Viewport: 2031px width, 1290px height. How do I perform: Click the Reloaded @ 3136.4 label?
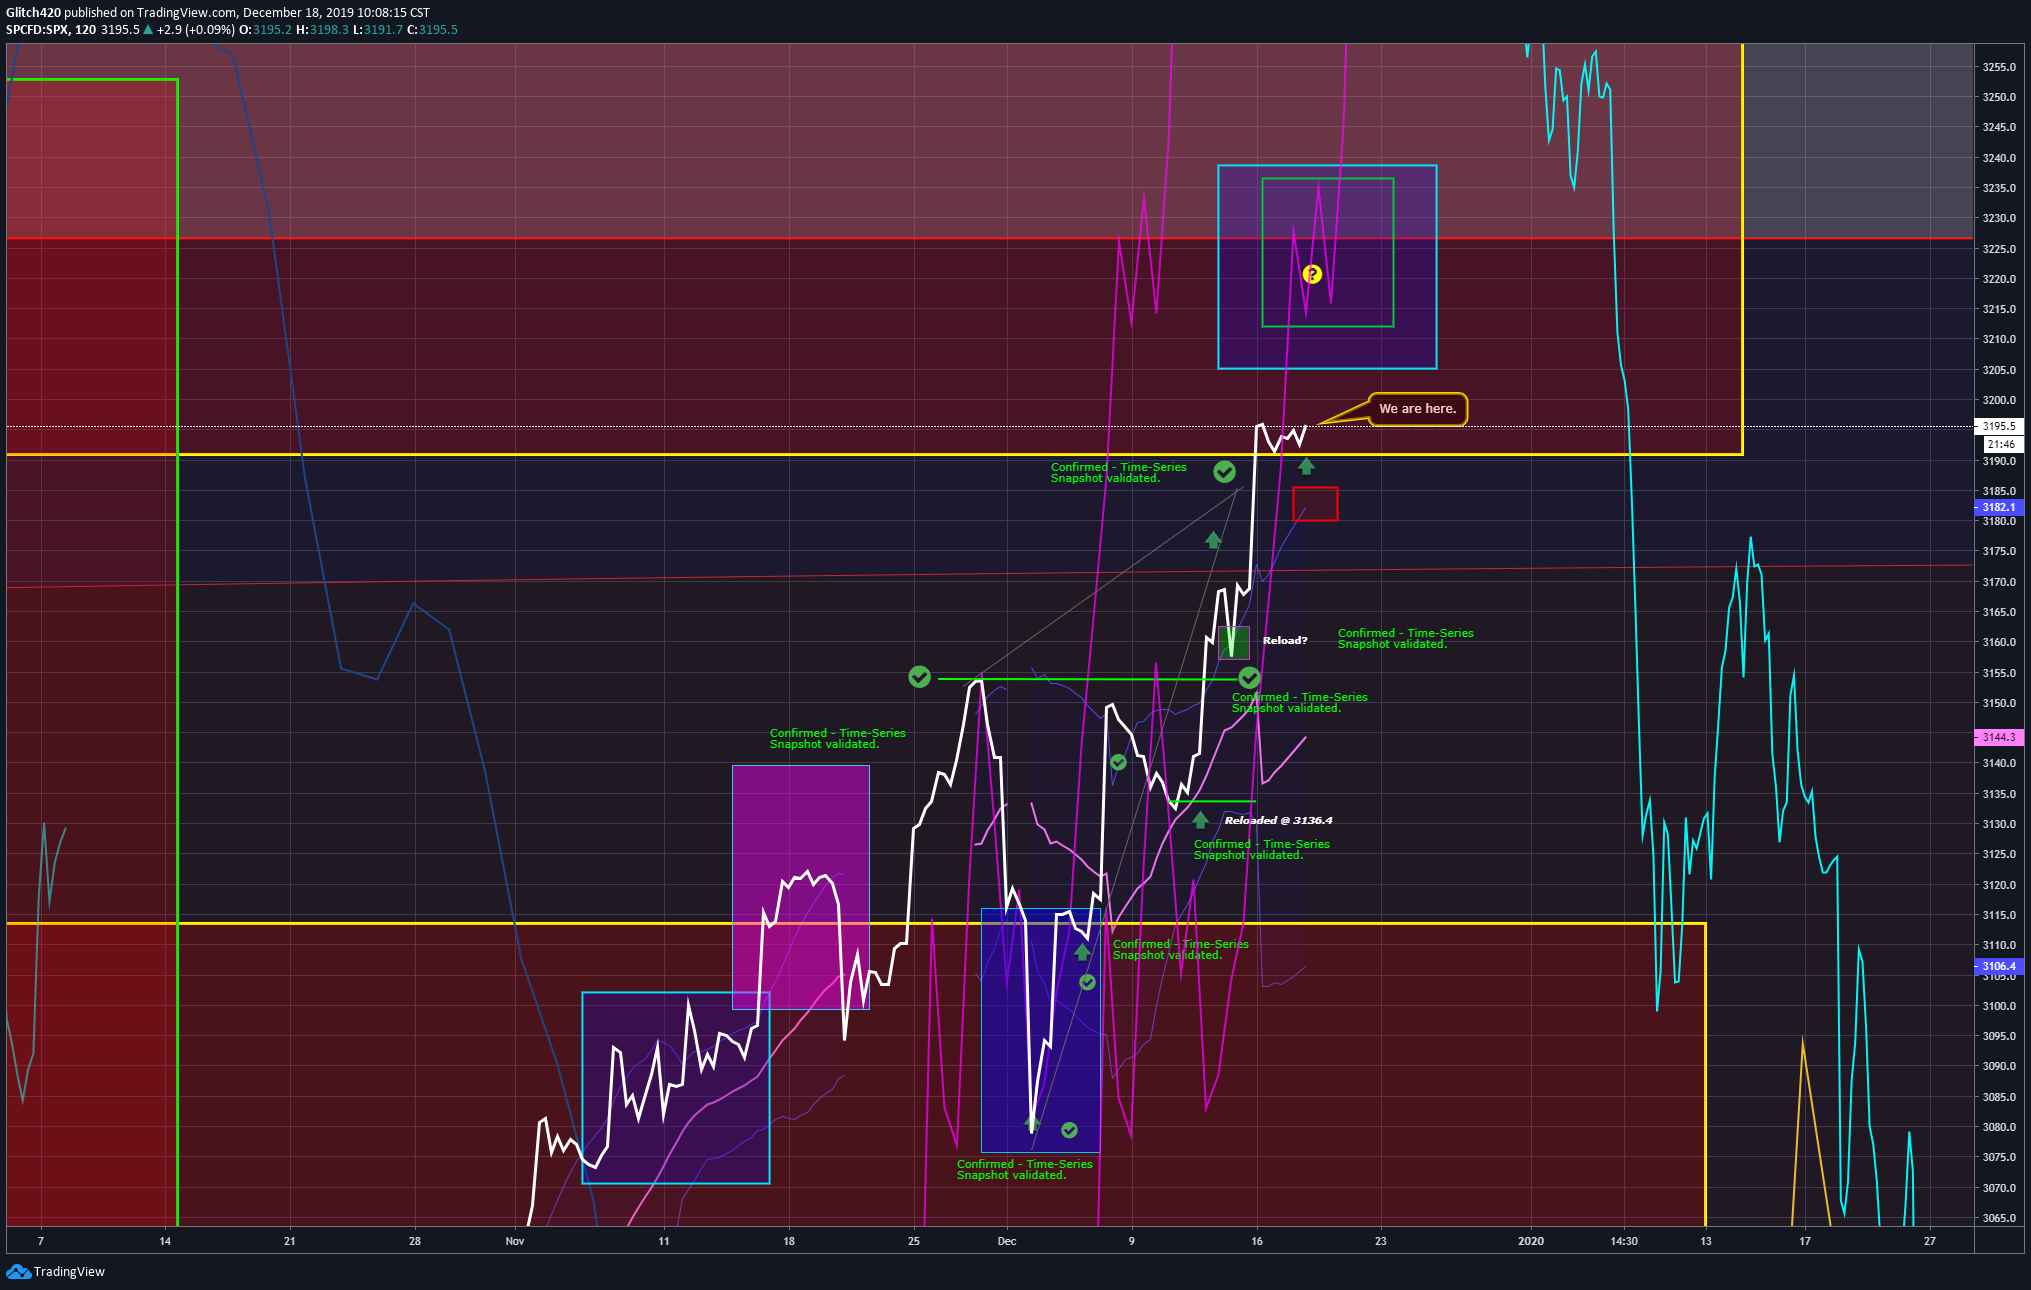pyautogui.click(x=1278, y=820)
